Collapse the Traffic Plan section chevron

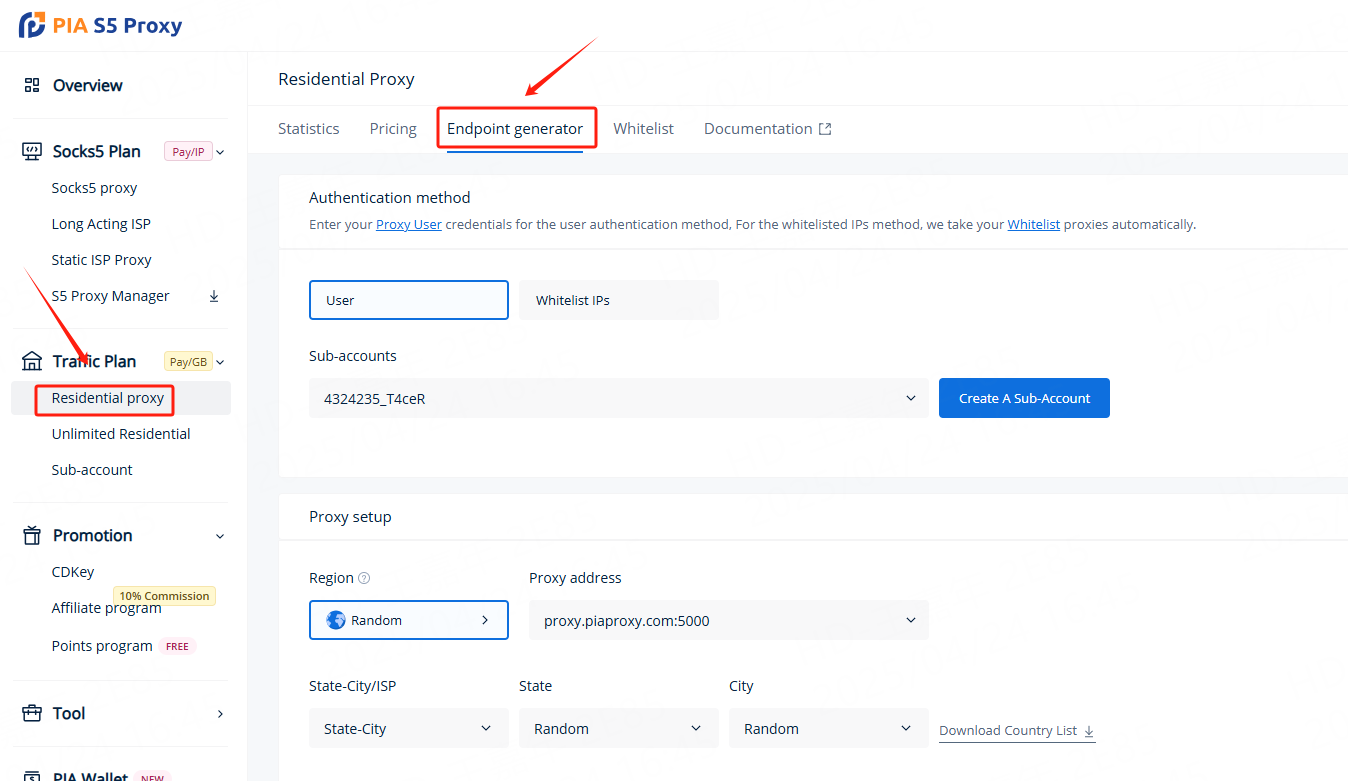(220, 362)
